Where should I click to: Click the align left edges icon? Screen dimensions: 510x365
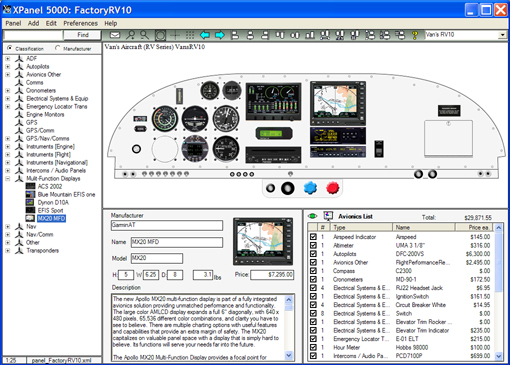pyautogui.click(x=235, y=35)
